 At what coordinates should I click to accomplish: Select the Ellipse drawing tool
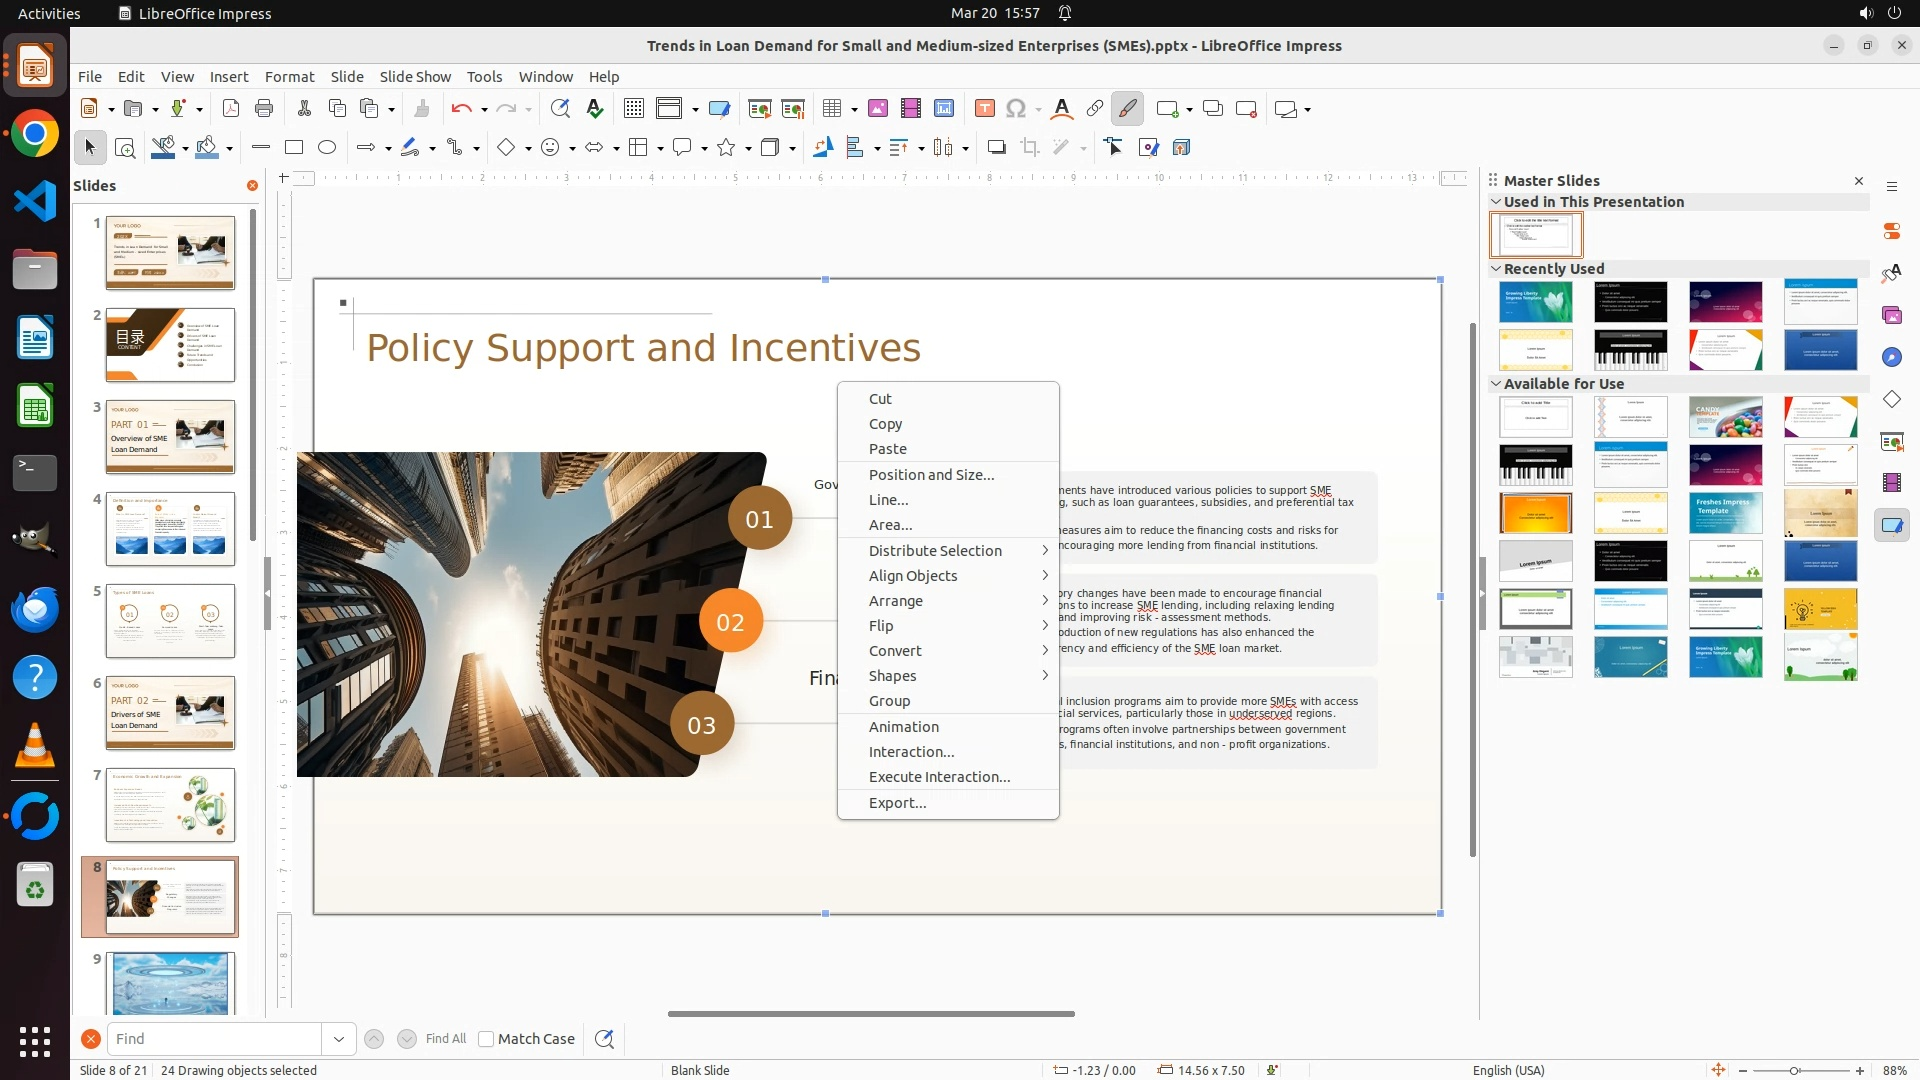327,147
